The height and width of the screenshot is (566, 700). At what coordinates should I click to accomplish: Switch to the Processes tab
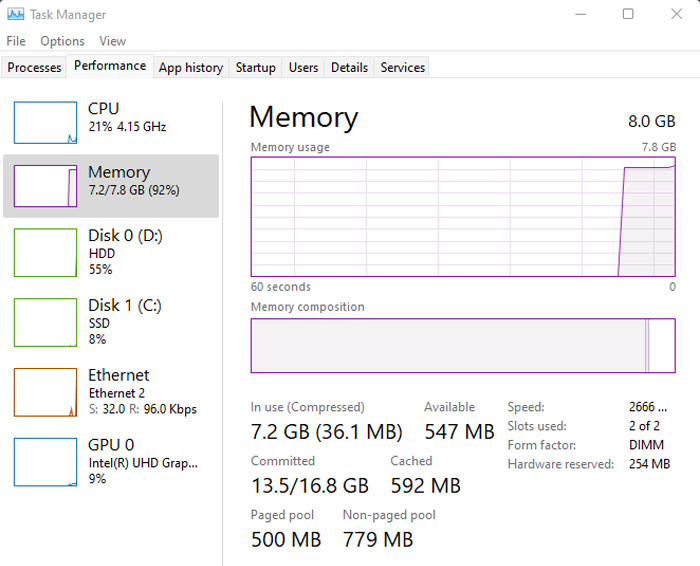34,67
